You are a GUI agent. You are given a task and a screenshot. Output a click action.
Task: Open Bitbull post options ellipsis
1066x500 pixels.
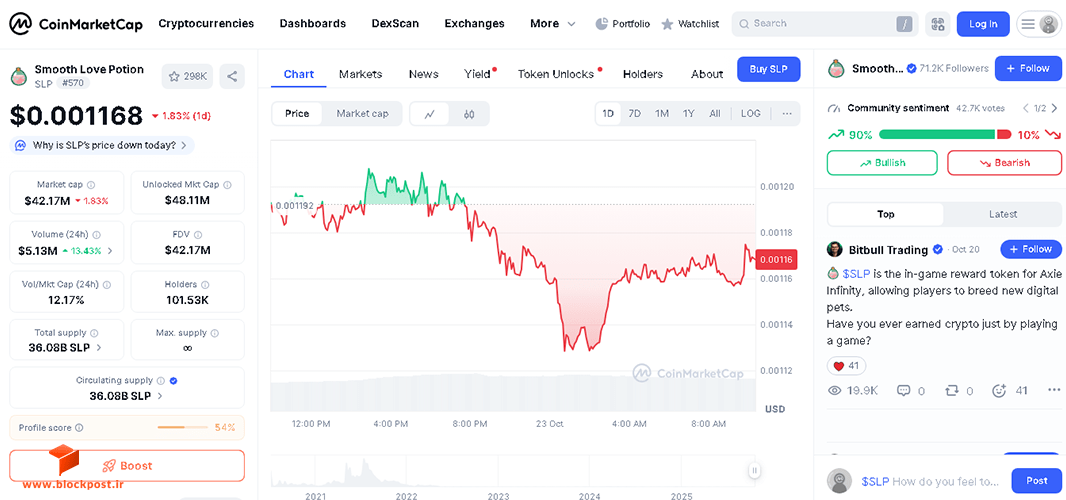[x=1054, y=390]
